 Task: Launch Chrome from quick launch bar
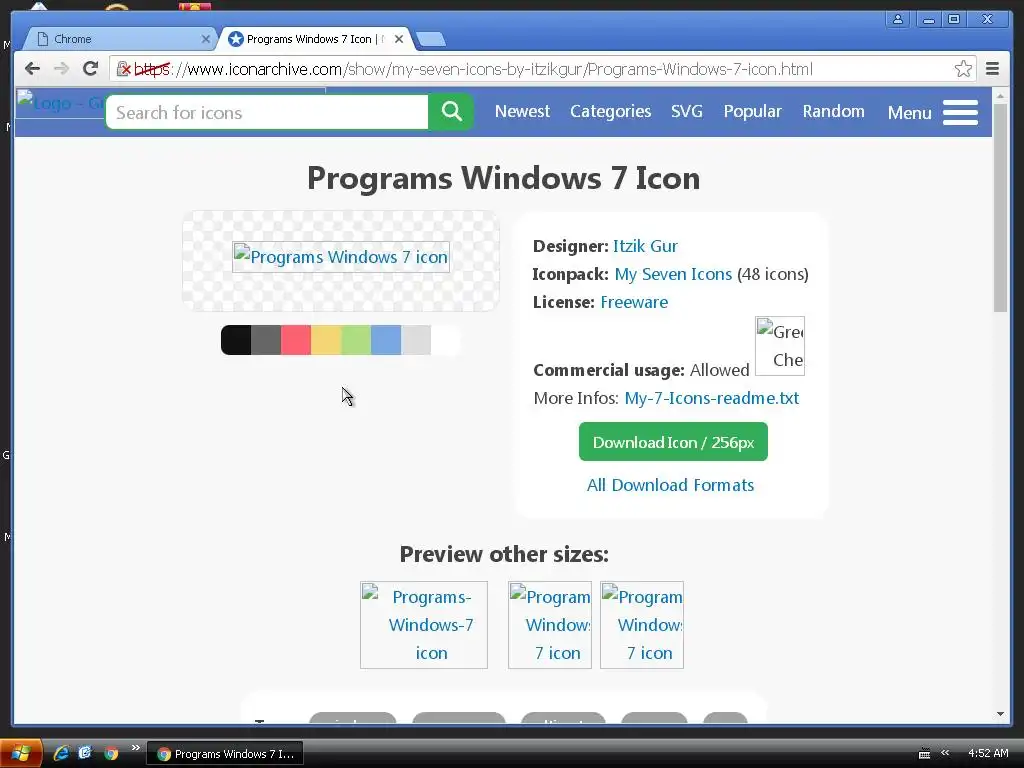(x=111, y=753)
